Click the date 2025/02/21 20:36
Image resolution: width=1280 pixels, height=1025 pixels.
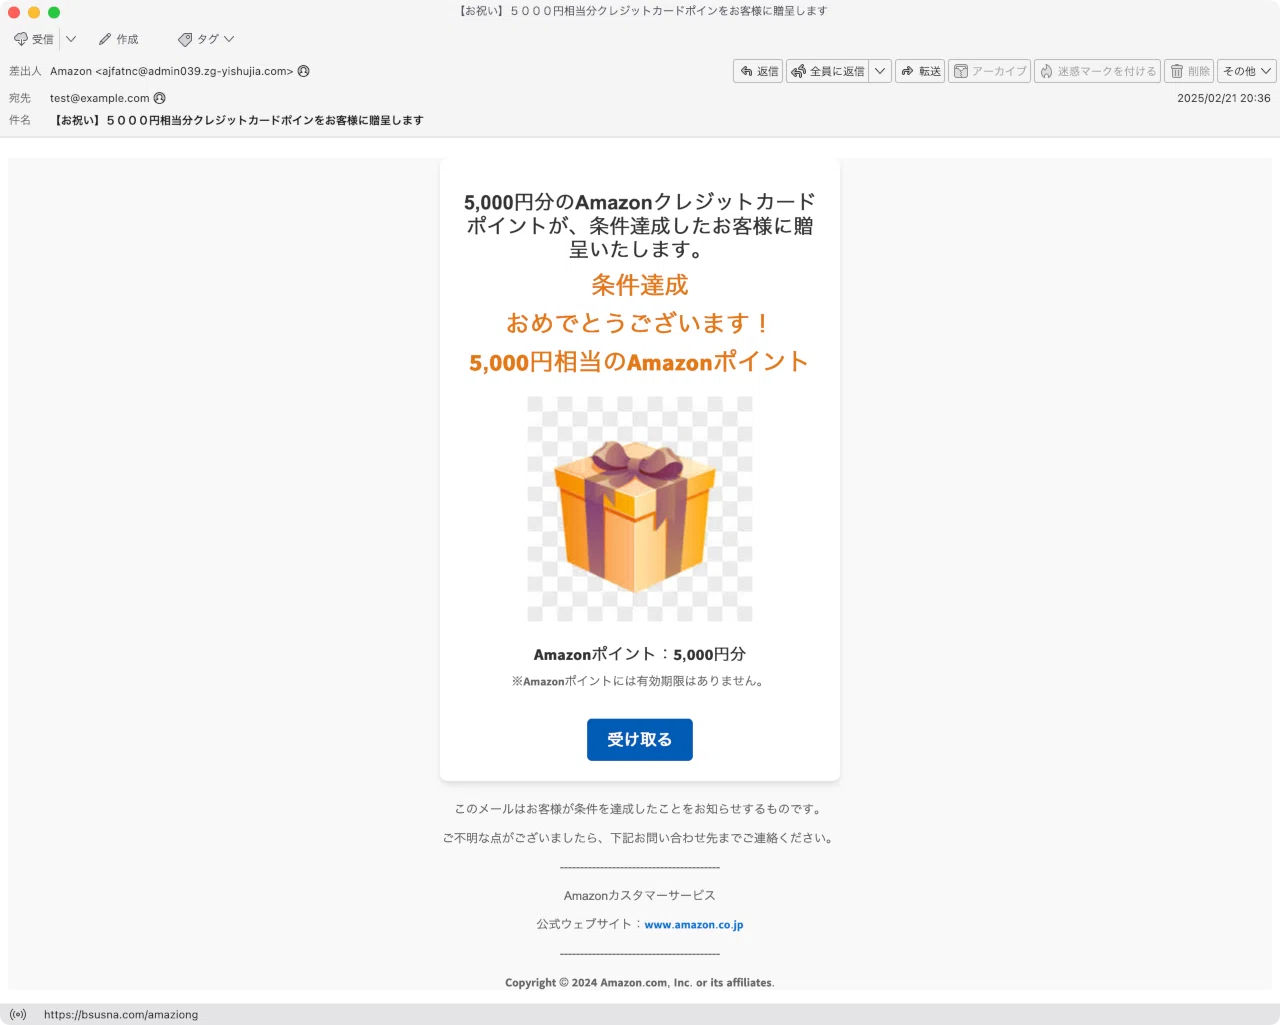[1224, 98]
